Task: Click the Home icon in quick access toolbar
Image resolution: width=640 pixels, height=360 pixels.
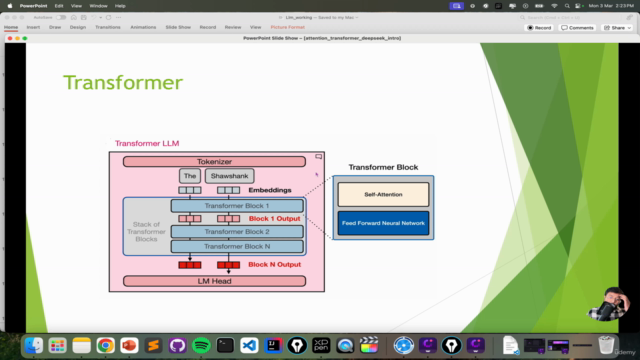Action: pos(73,18)
